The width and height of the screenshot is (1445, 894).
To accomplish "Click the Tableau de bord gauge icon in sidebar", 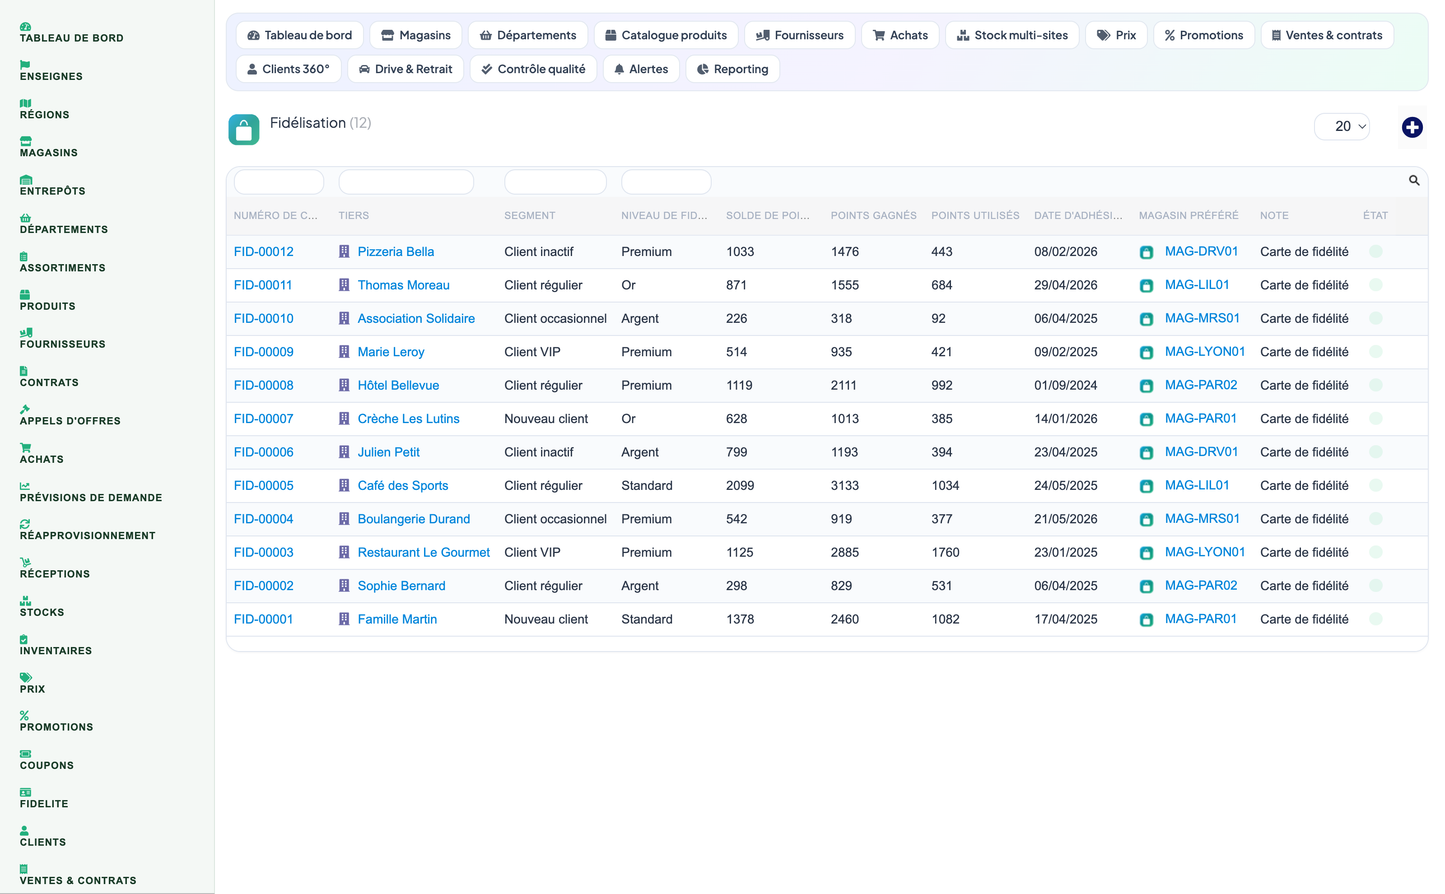I will (x=25, y=27).
